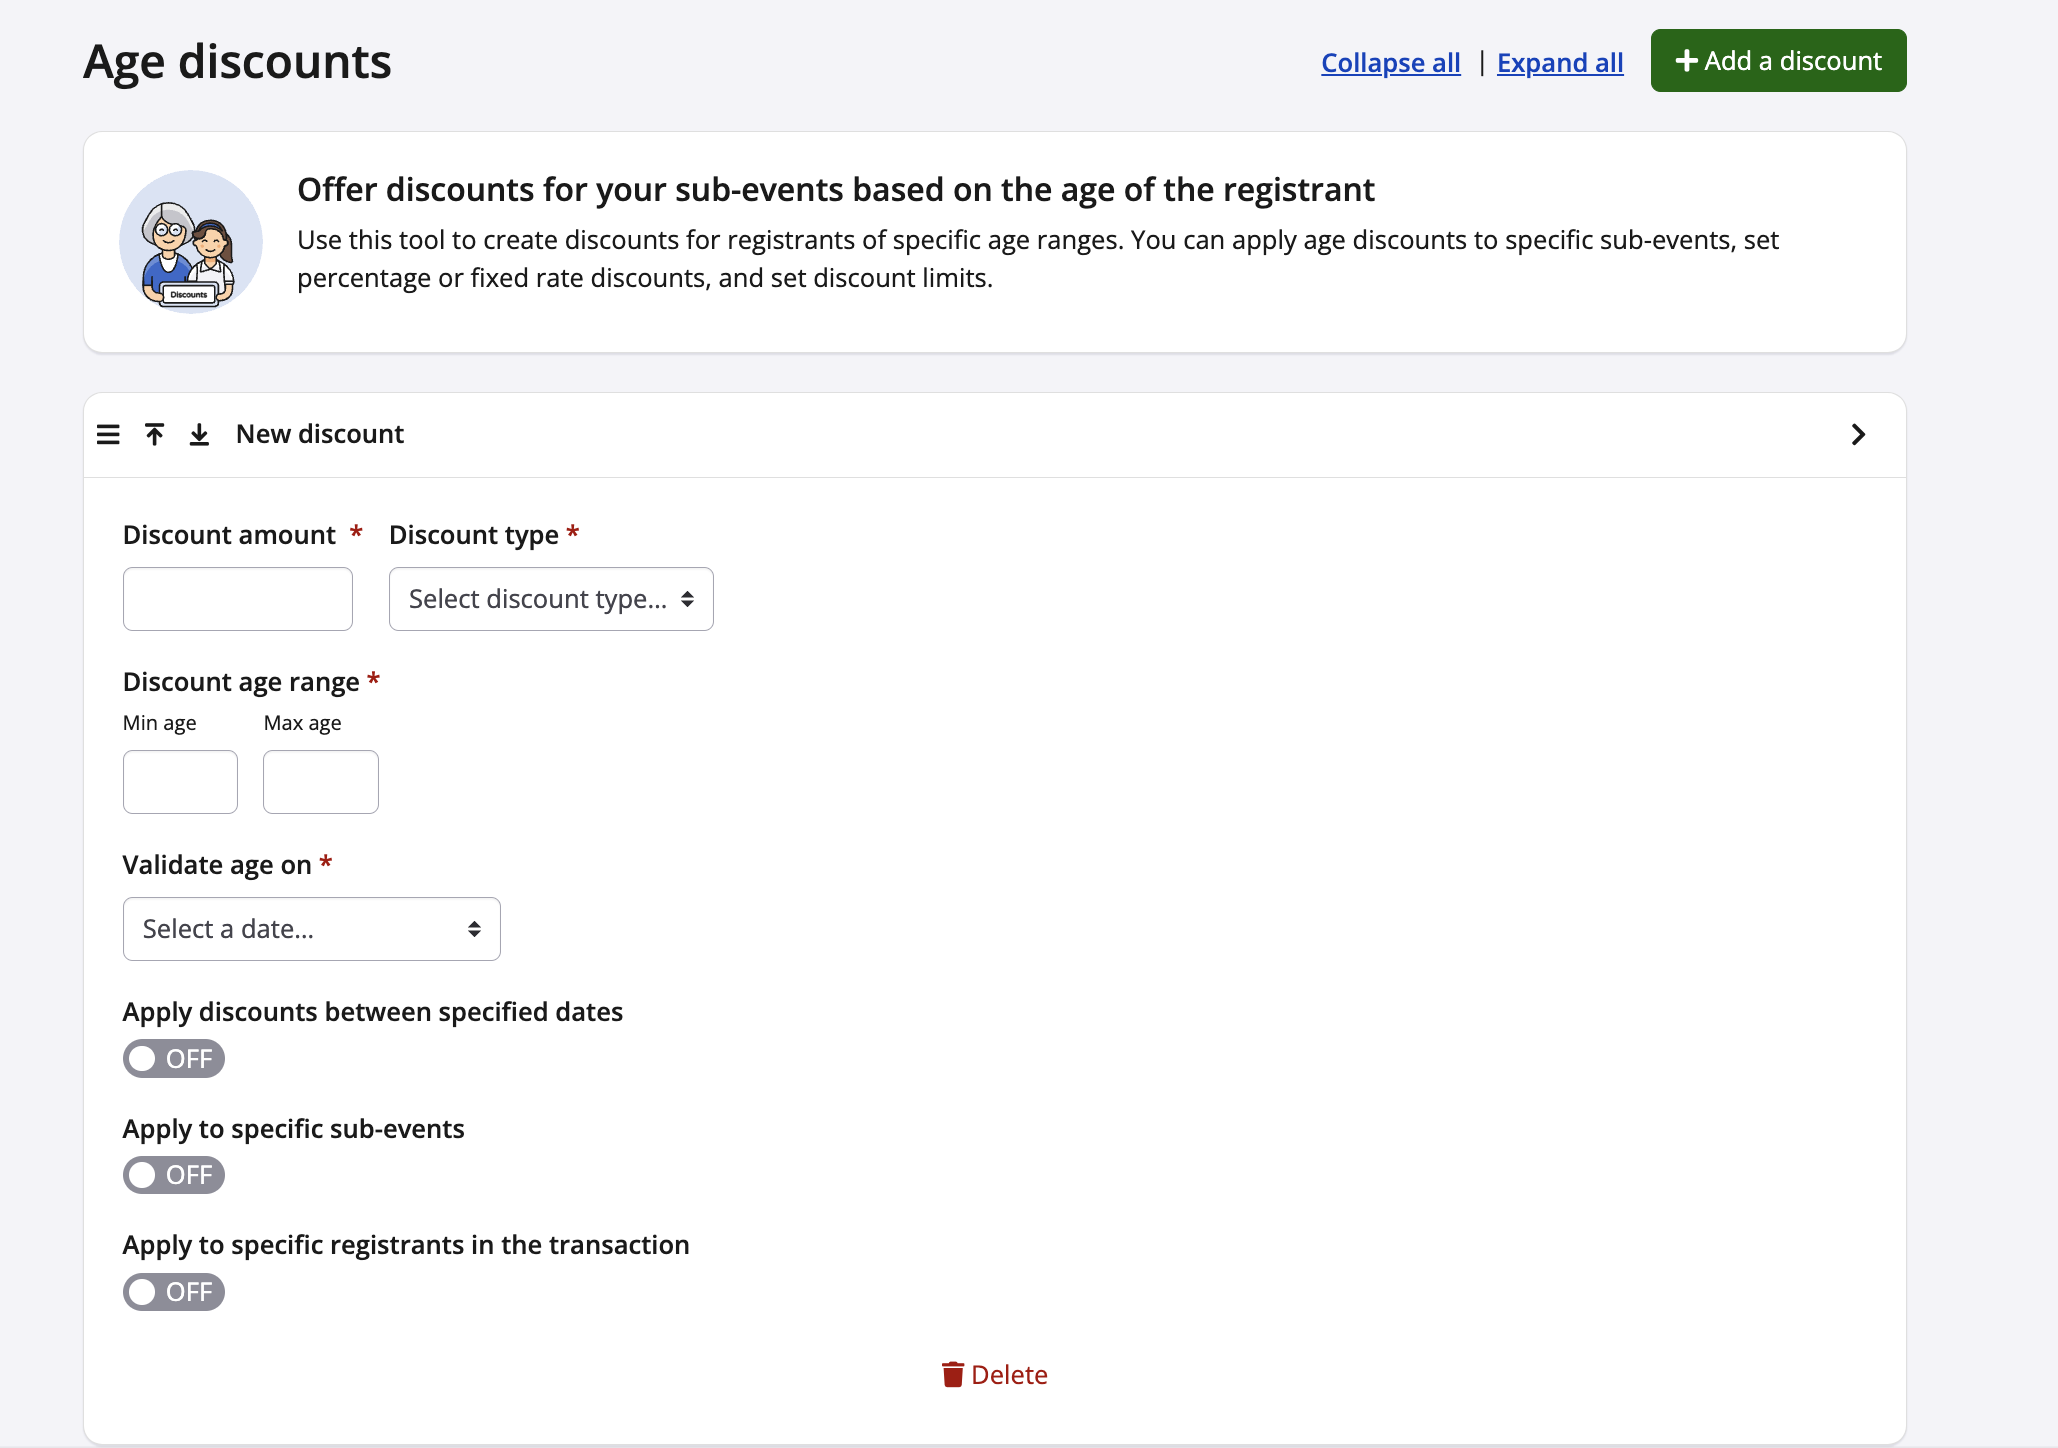Move discount to bottom arrow icon
The width and height of the screenshot is (2058, 1448).
coord(199,434)
